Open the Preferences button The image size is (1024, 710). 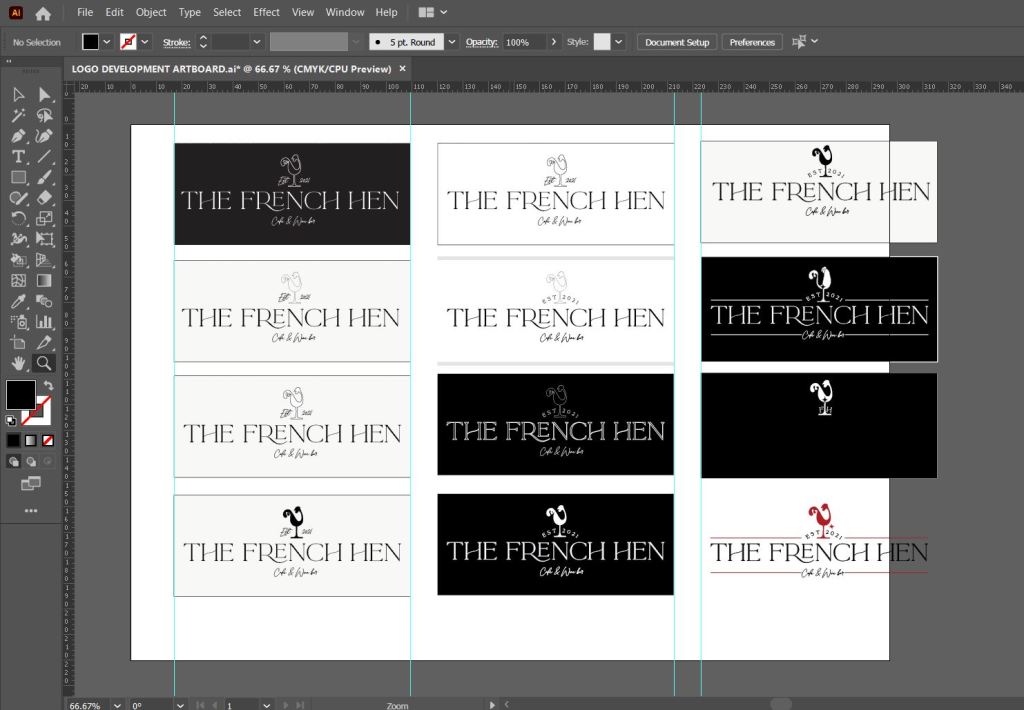coord(752,42)
